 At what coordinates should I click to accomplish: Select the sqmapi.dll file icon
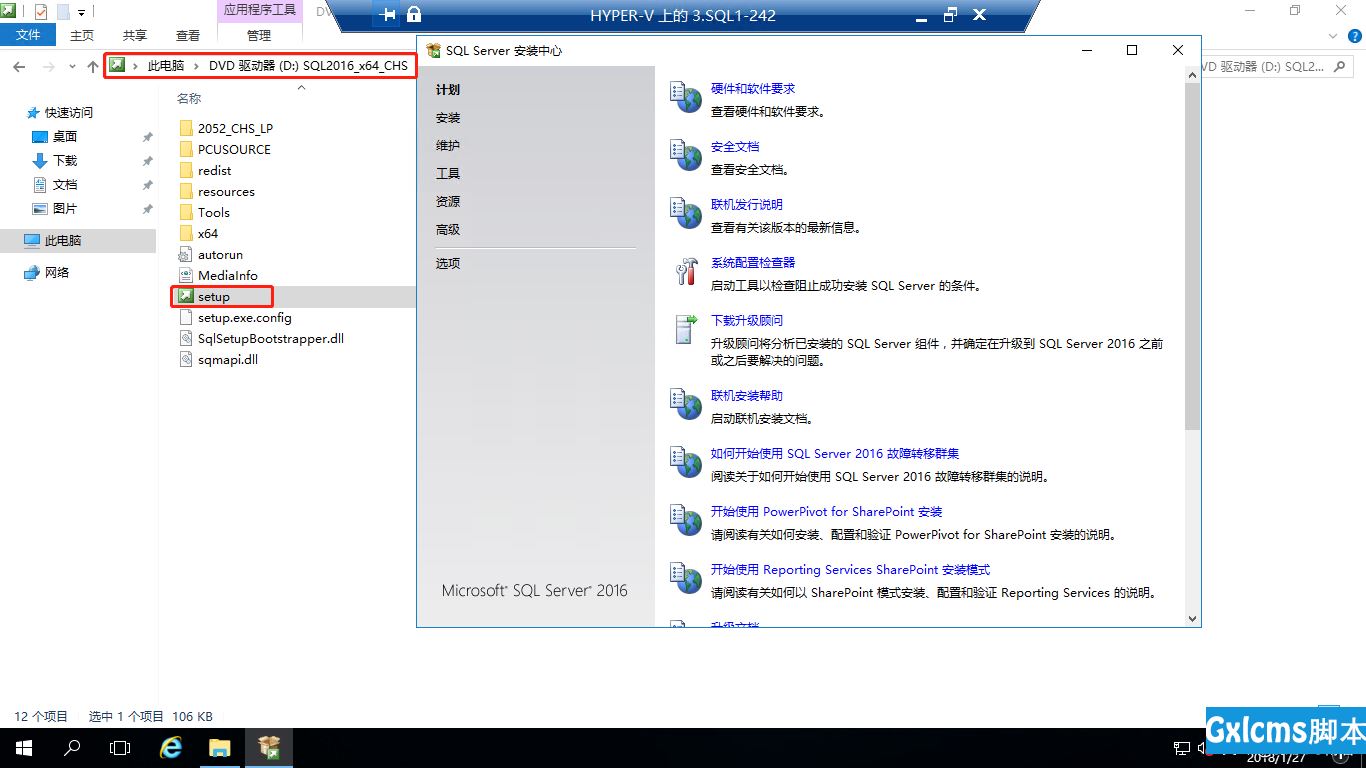tap(186, 359)
